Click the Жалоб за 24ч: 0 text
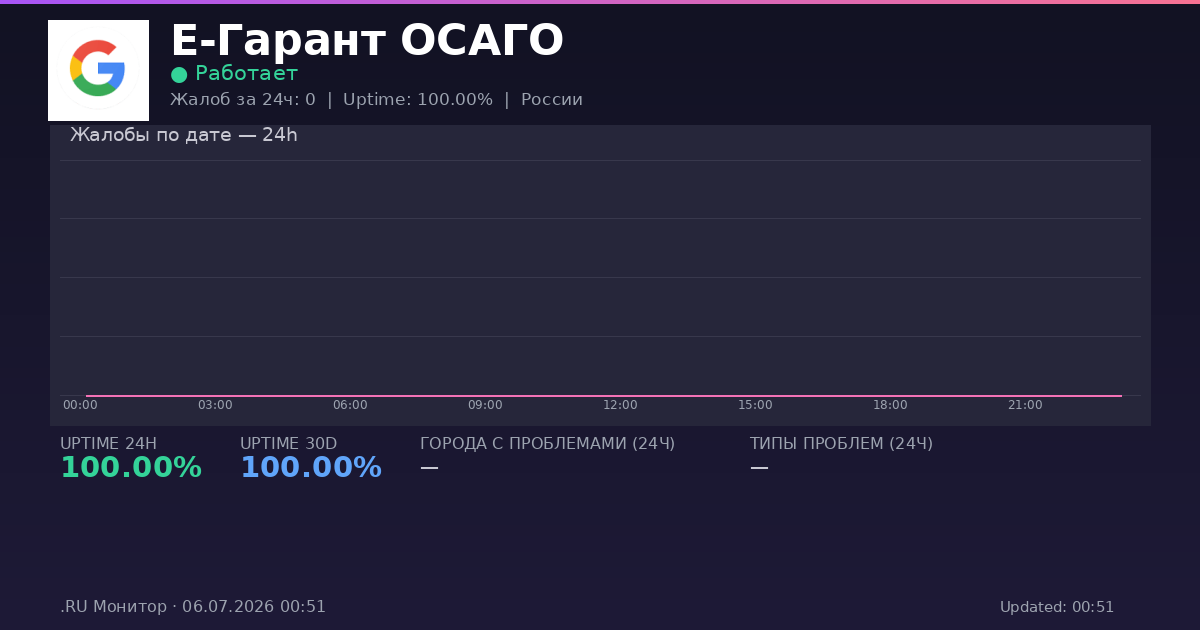Screen dimensions: 1200x630 (243, 100)
